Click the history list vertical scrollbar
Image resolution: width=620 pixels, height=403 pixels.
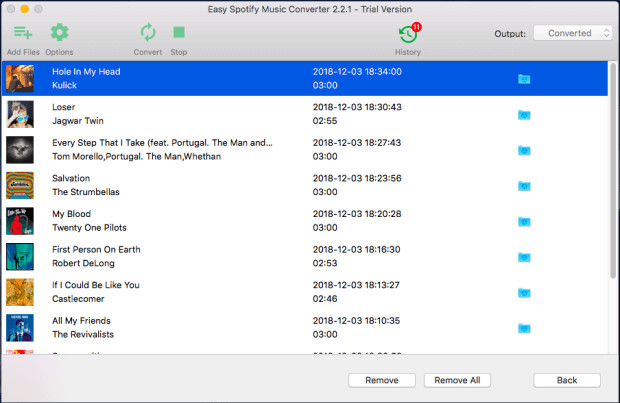click(613, 170)
